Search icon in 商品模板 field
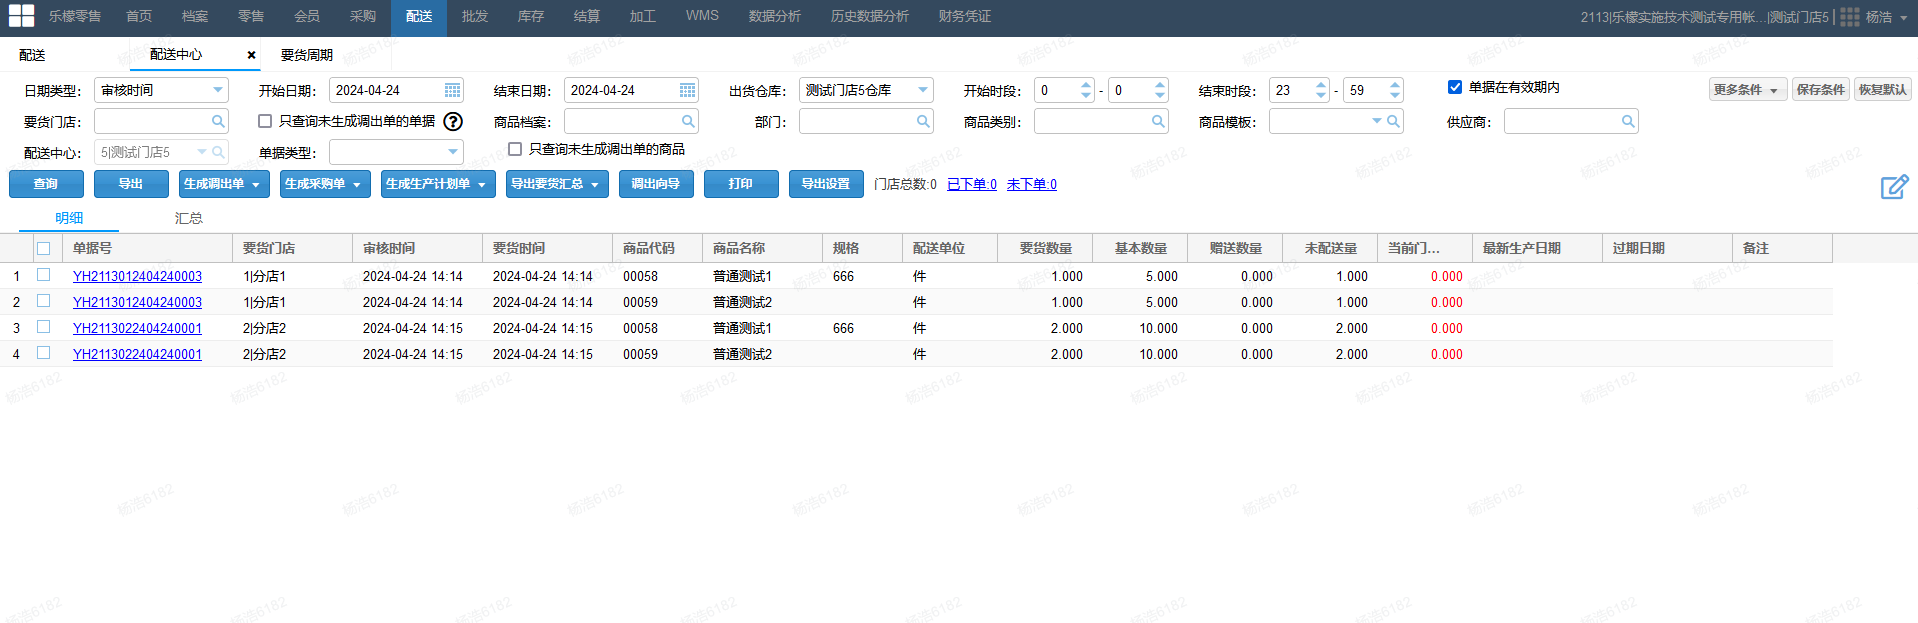The width and height of the screenshot is (1918, 623). point(1393,121)
